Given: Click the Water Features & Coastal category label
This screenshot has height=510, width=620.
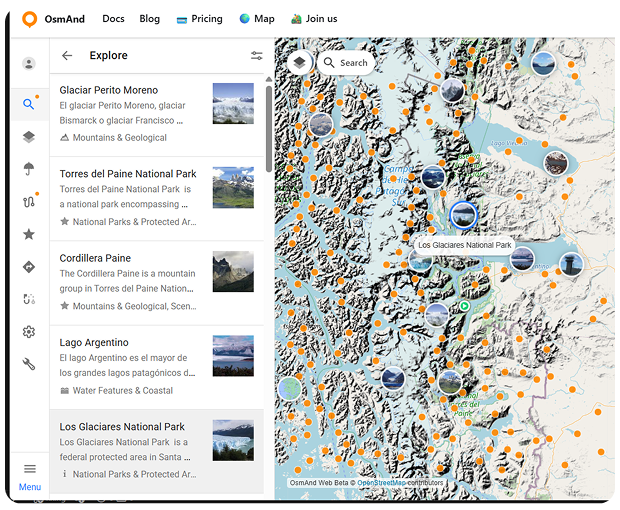Looking at the screenshot, I should pyautogui.click(x=123, y=391).
